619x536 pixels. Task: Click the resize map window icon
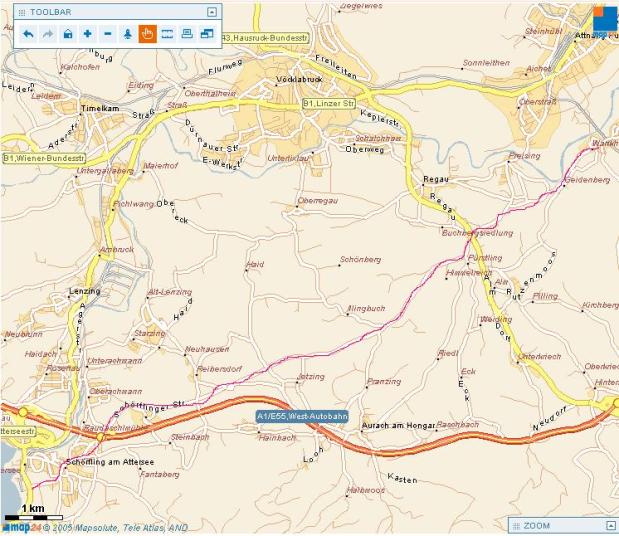click(207, 34)
